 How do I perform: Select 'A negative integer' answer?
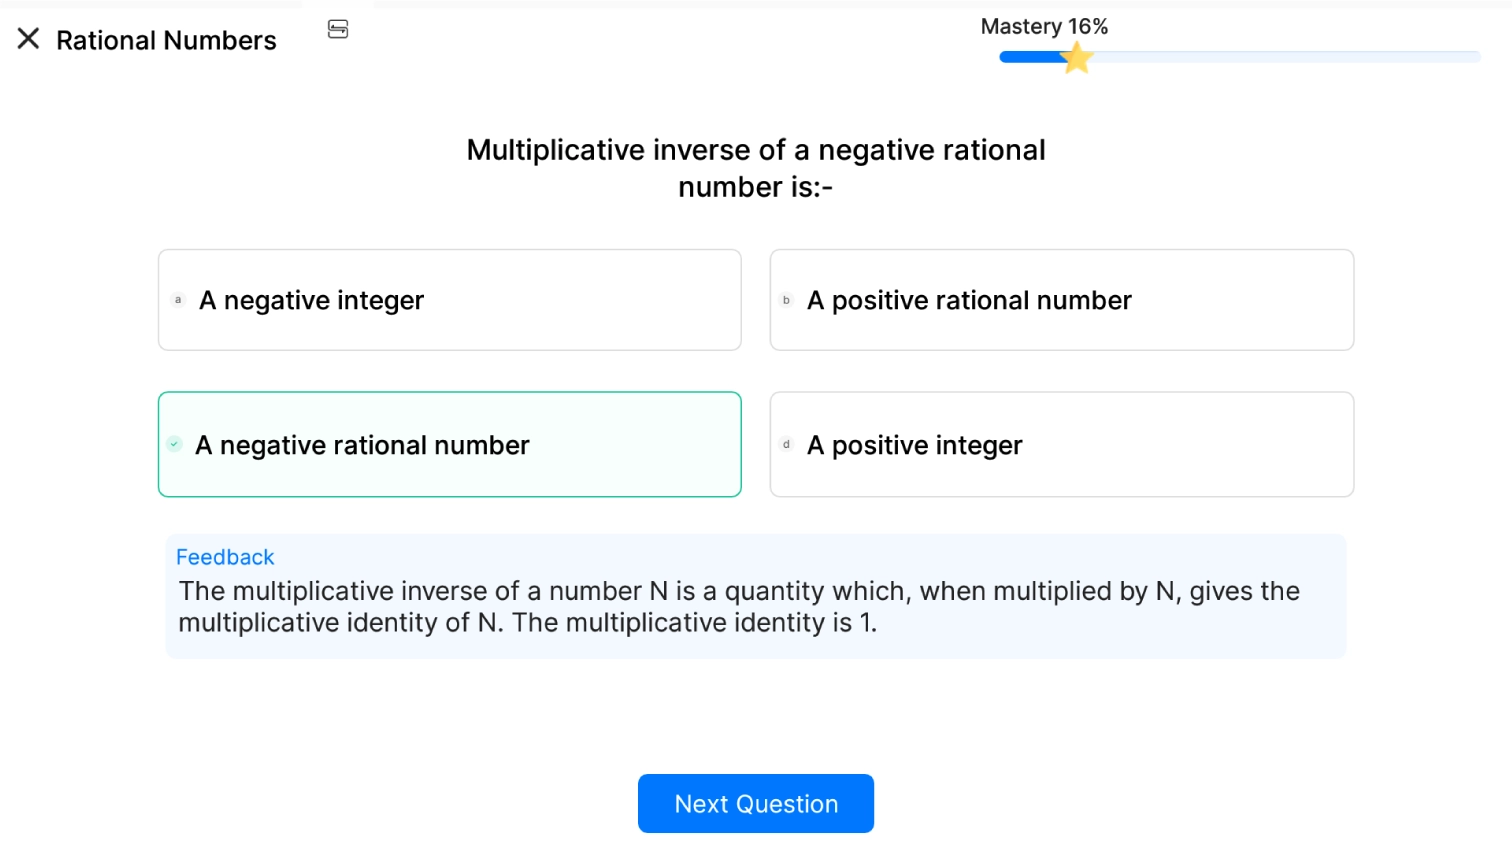pos(450,300)
